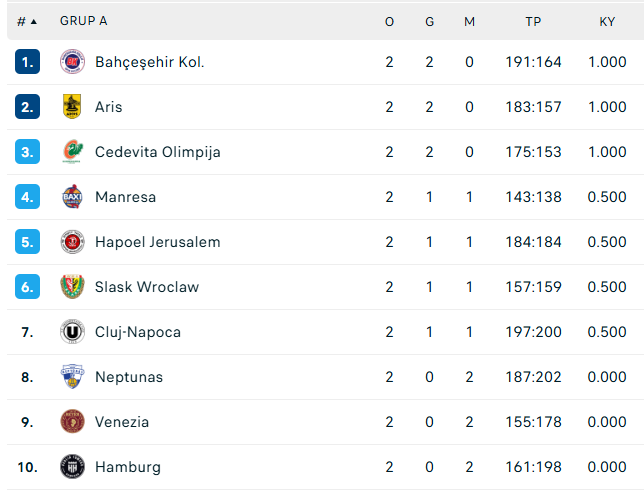Open the Cedevita Olimpija team link
The width and height of the screenshot is (644, 494).
tap(157, 152)
